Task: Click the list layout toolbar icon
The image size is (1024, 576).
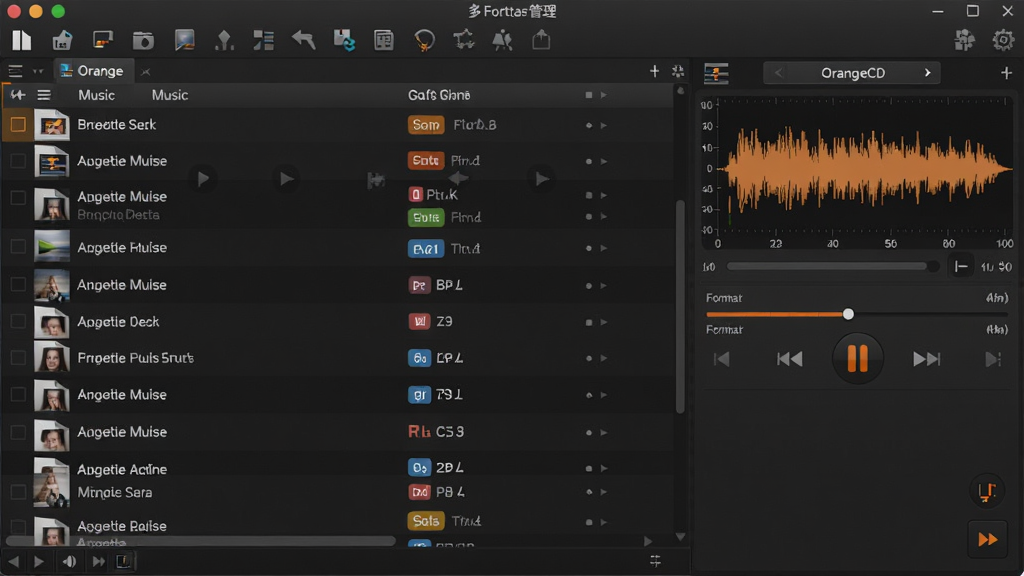Action: pos(264,40)
